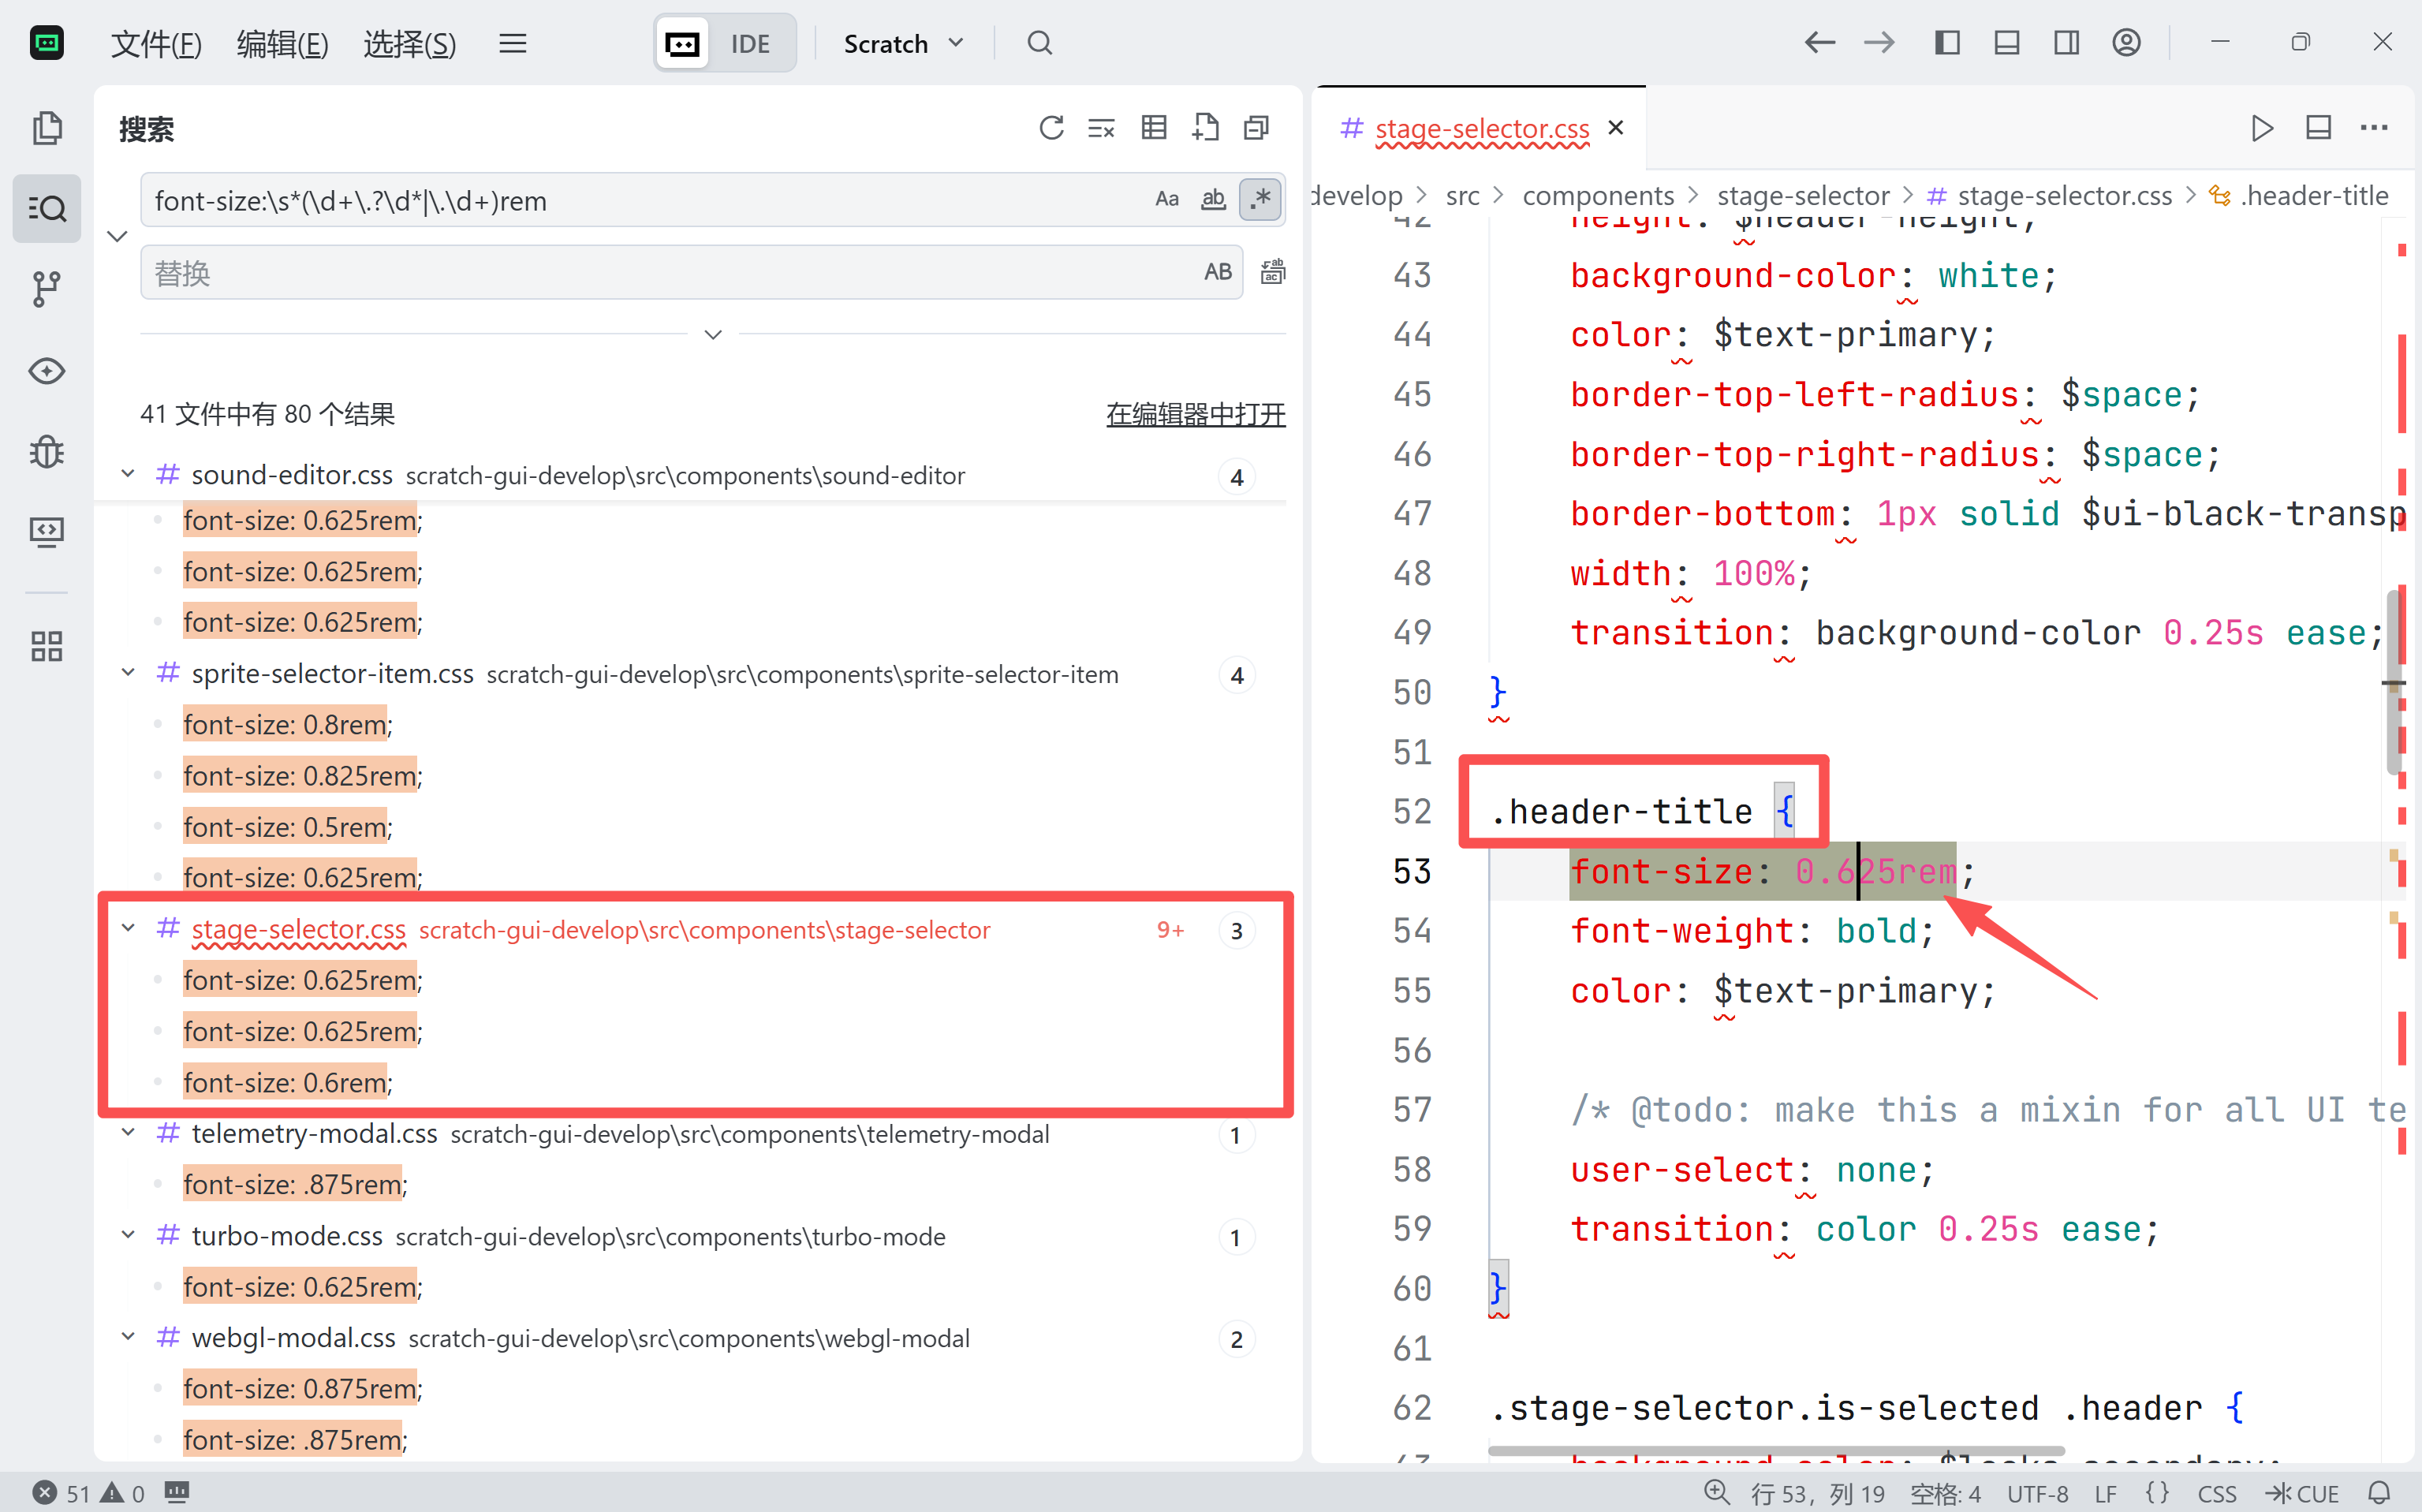The height and width of the screenshot is (1512, 2422).
Task: Open the Extensions grid icon in sidebar
Action: 46,646
